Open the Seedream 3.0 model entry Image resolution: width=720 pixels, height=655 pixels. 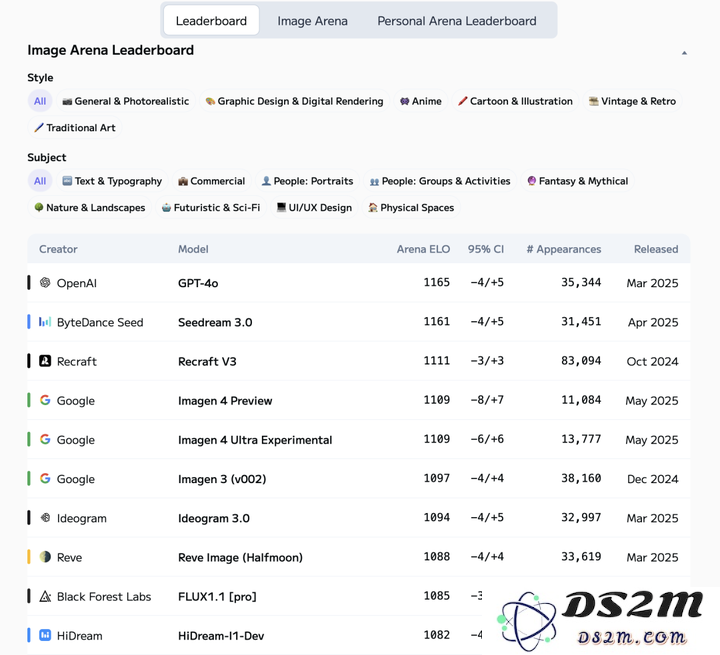[215, 322]
